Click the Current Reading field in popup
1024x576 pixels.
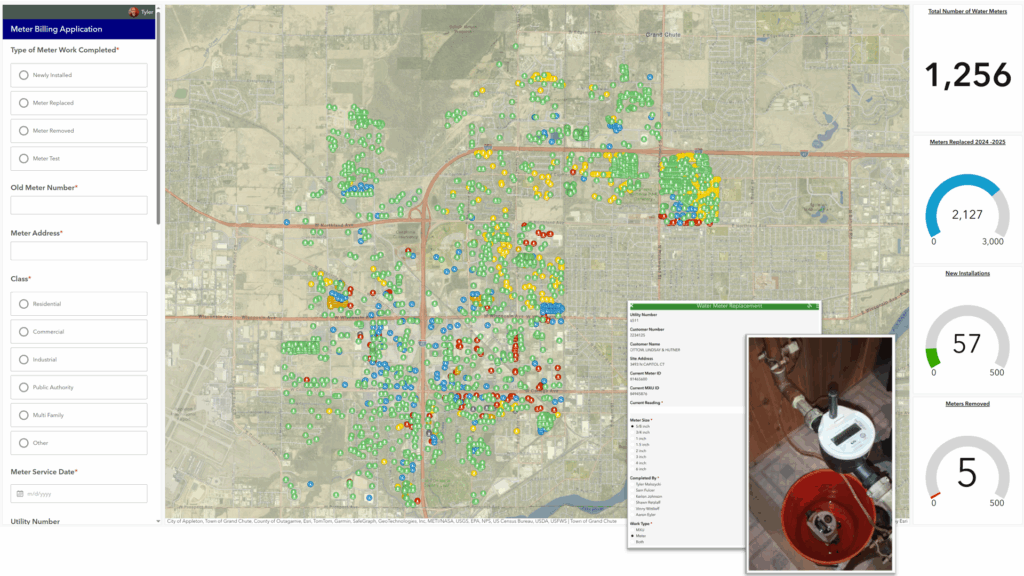686,410
